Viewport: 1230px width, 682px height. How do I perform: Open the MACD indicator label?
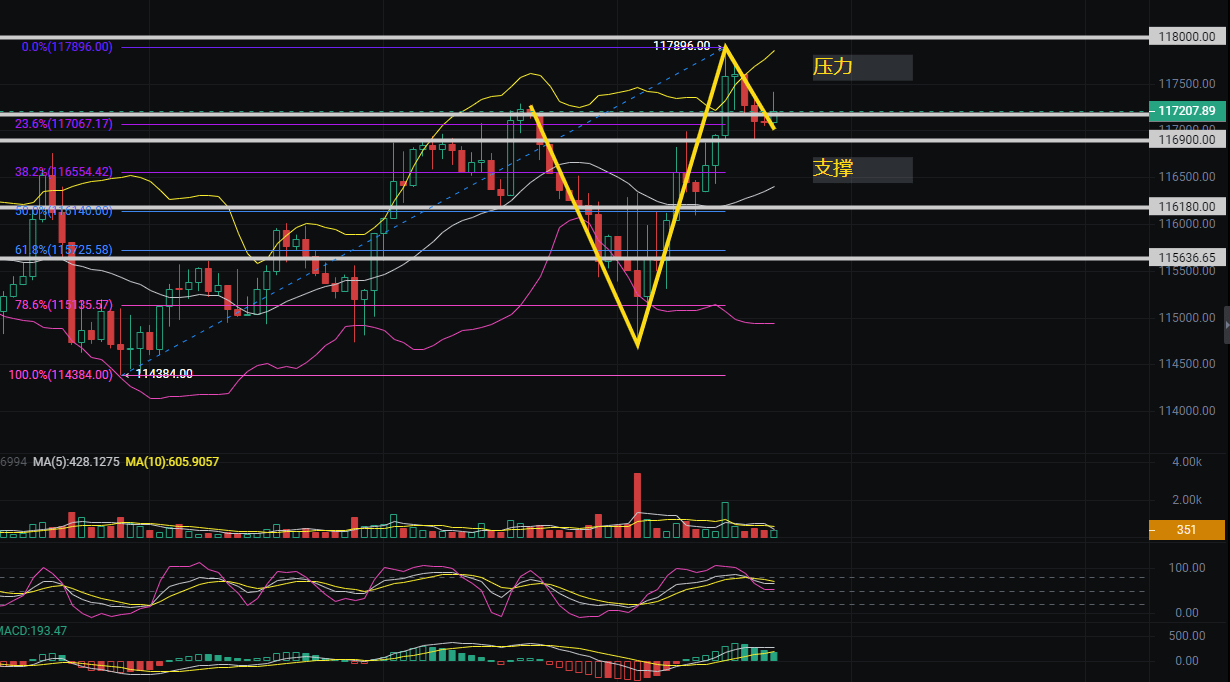pyautogui.click(x=33, y=631)
